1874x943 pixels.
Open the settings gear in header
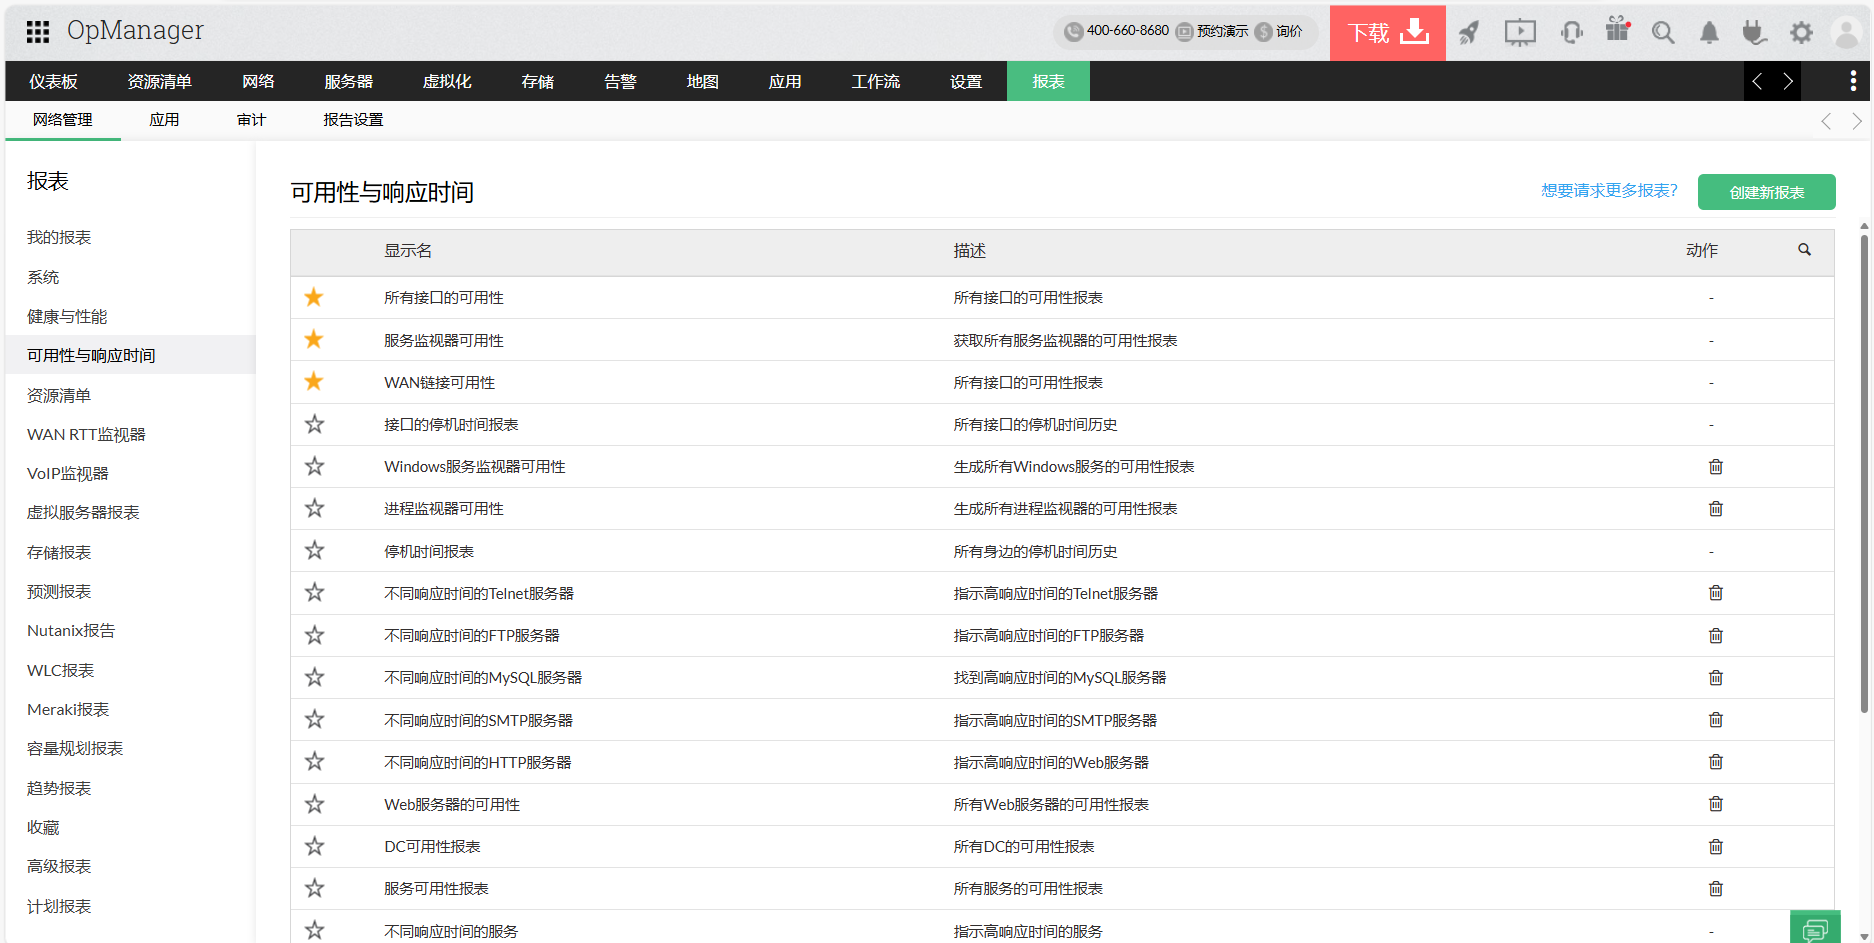coord(1801,33)
